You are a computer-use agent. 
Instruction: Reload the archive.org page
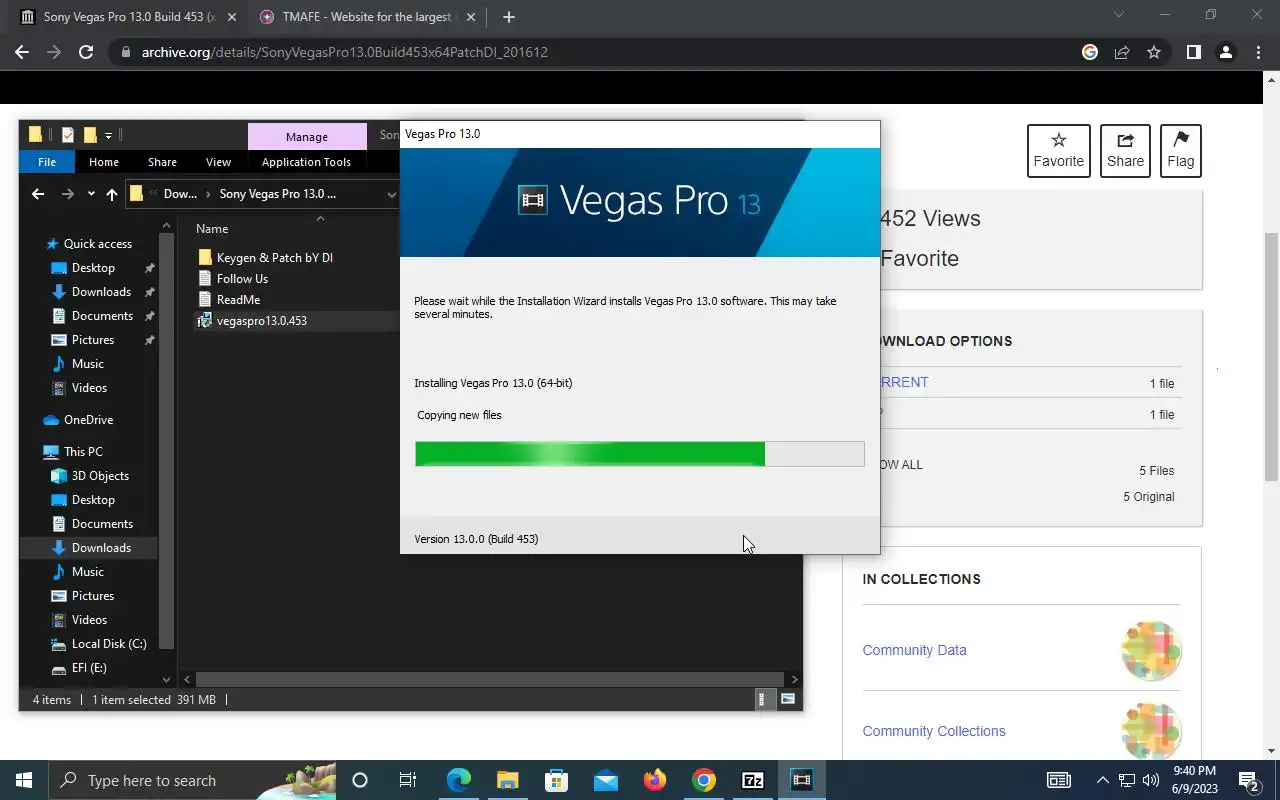click(x=86, y=52)
